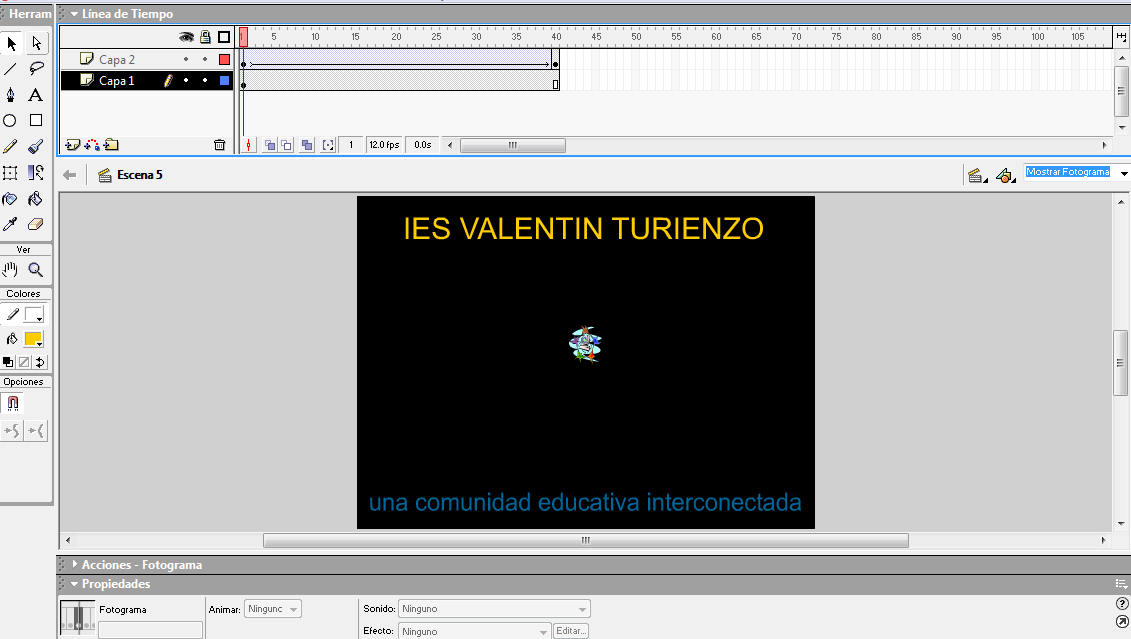Choose the Lasso tool
Screen dimensions: 1131x639
point(36,69)
